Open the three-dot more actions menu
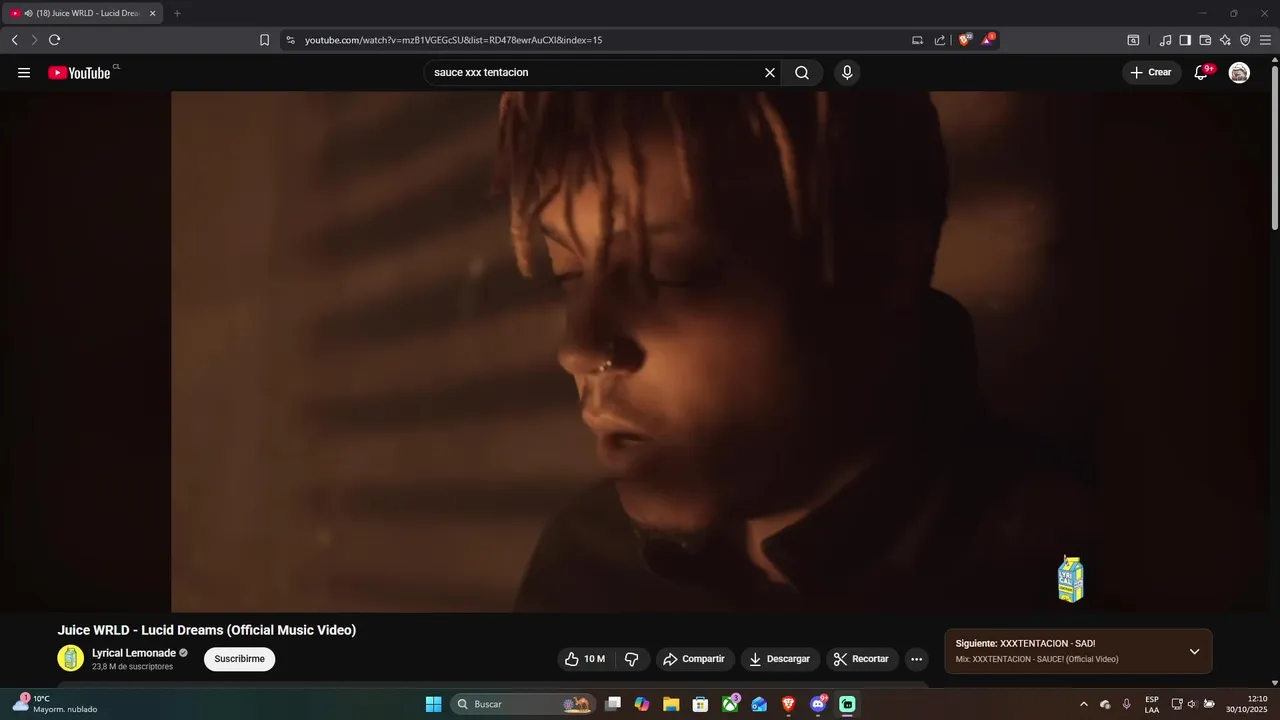 [x=916, y=659]
